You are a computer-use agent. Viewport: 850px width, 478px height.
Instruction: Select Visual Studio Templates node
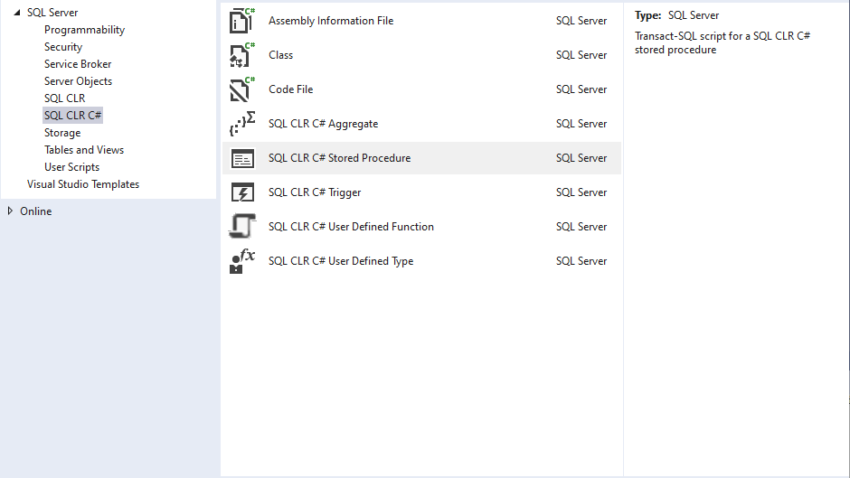point(83,184)
